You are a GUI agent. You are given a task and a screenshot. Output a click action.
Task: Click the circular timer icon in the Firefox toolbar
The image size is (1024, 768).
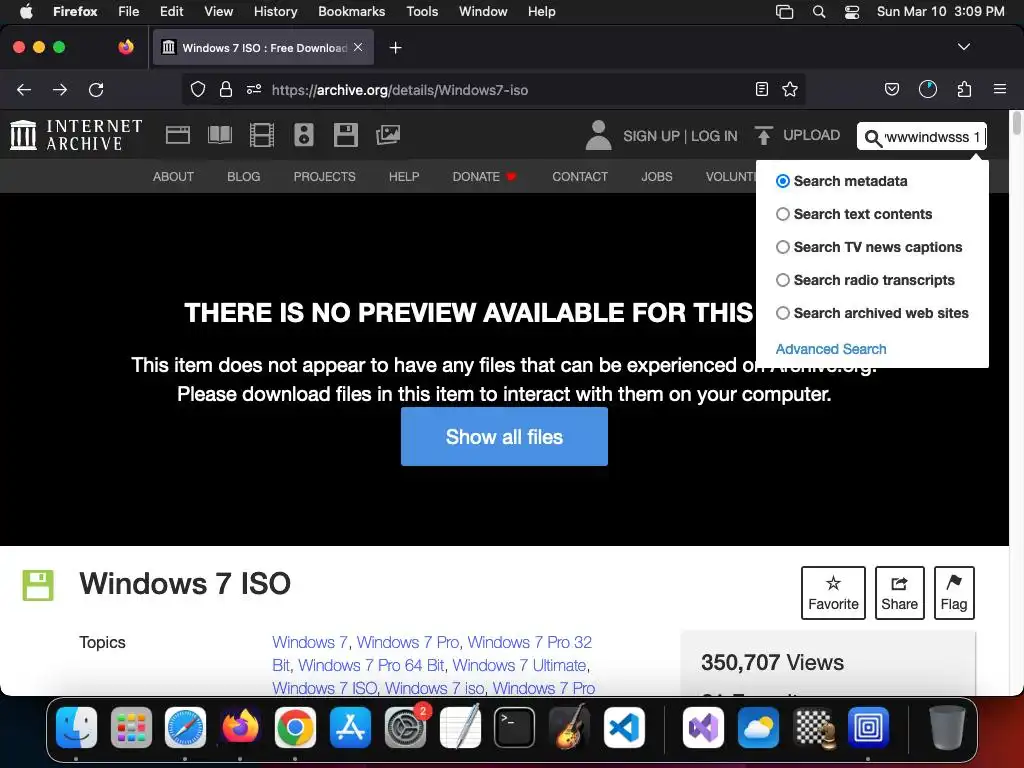(928, 89)
